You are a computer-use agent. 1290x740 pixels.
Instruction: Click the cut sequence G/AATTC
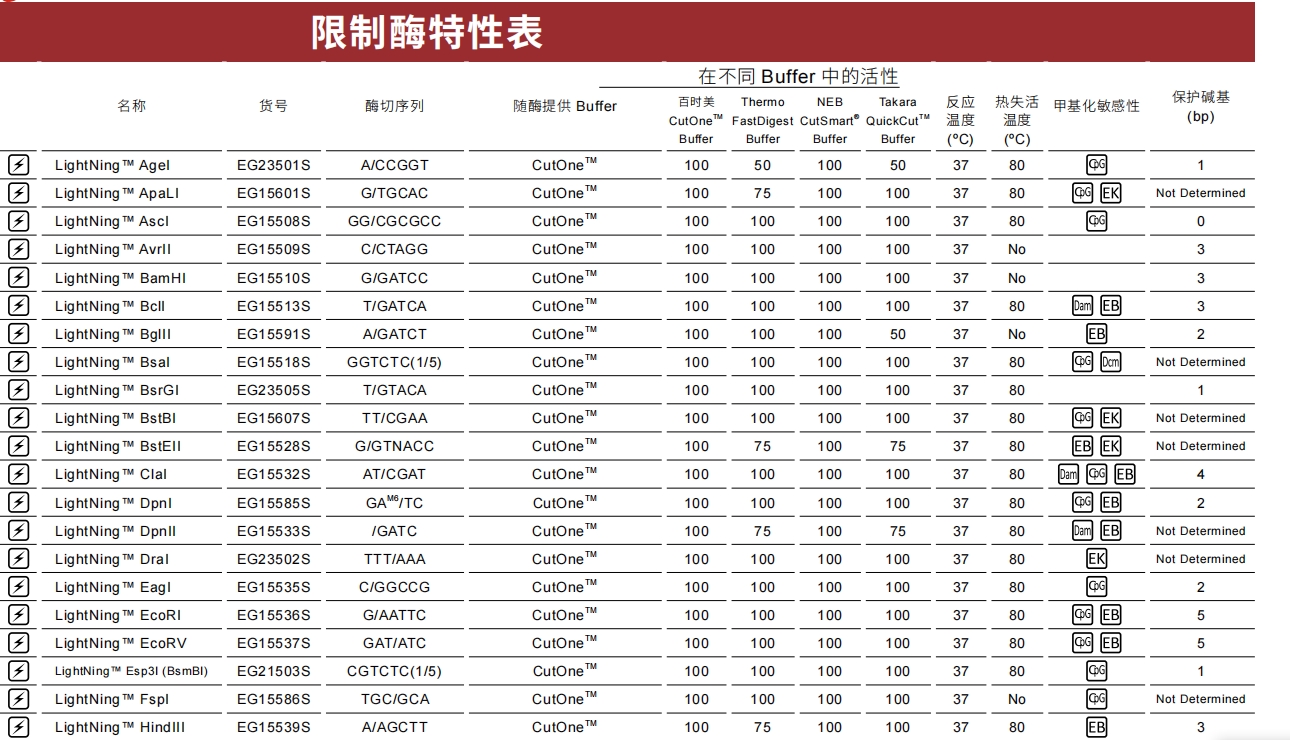[394, 615]
